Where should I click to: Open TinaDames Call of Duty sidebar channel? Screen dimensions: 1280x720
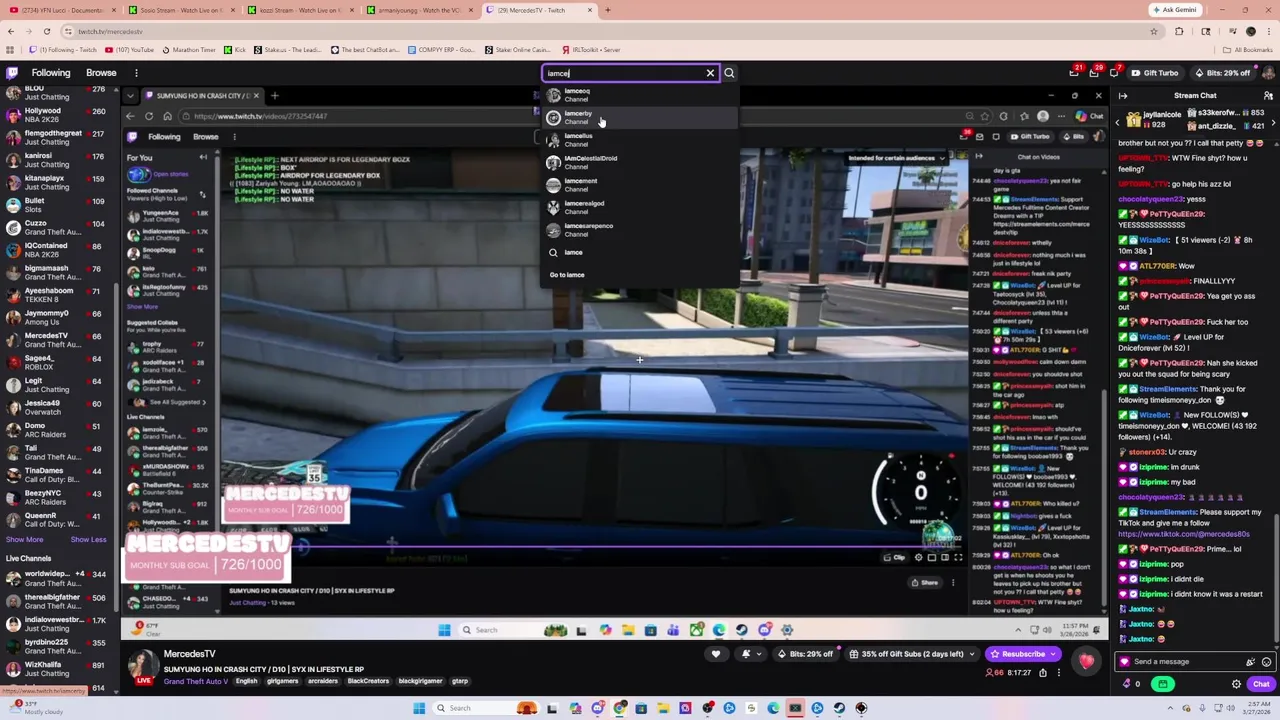(x=58, y=475)
